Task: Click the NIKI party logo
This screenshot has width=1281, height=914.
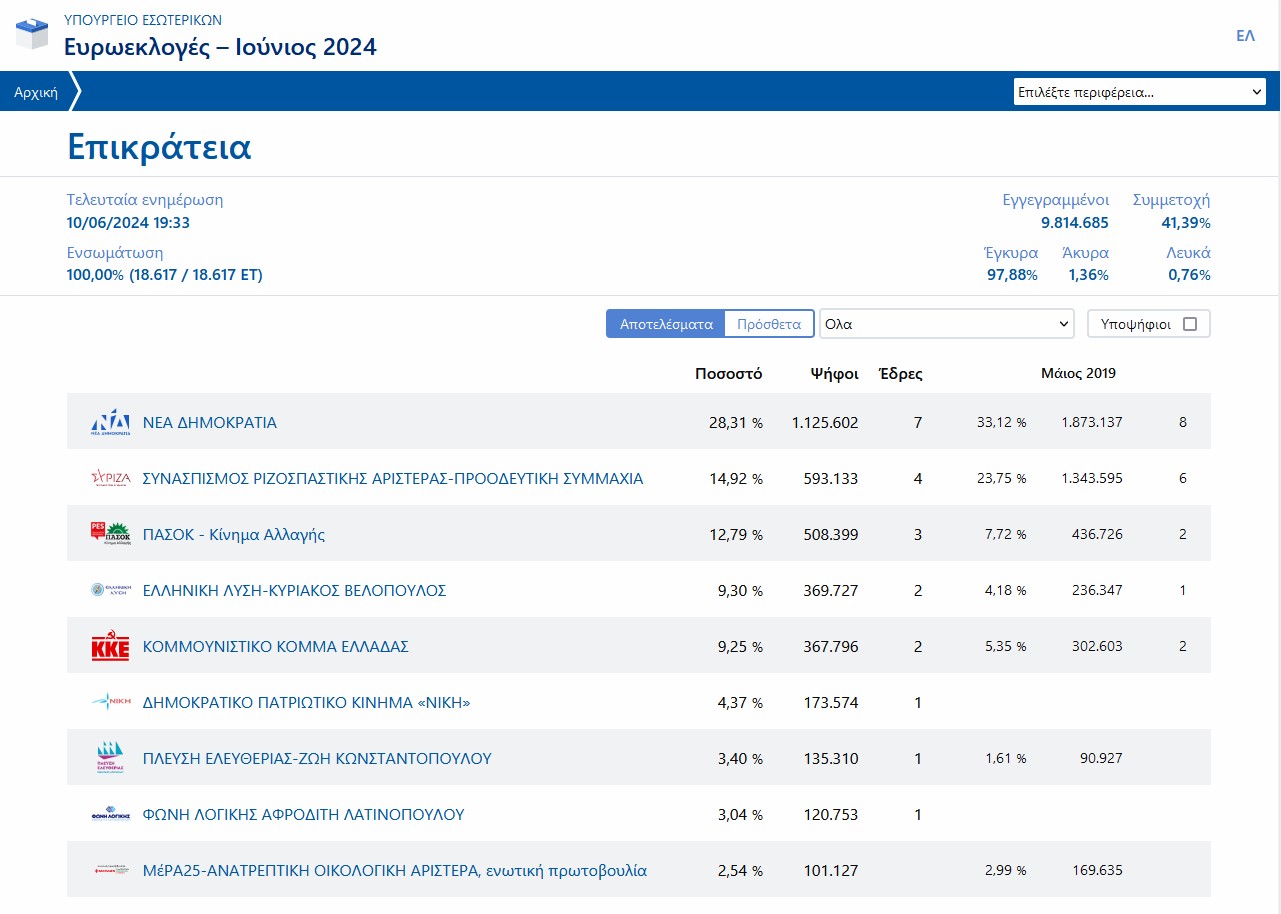Action: point(110,702)
